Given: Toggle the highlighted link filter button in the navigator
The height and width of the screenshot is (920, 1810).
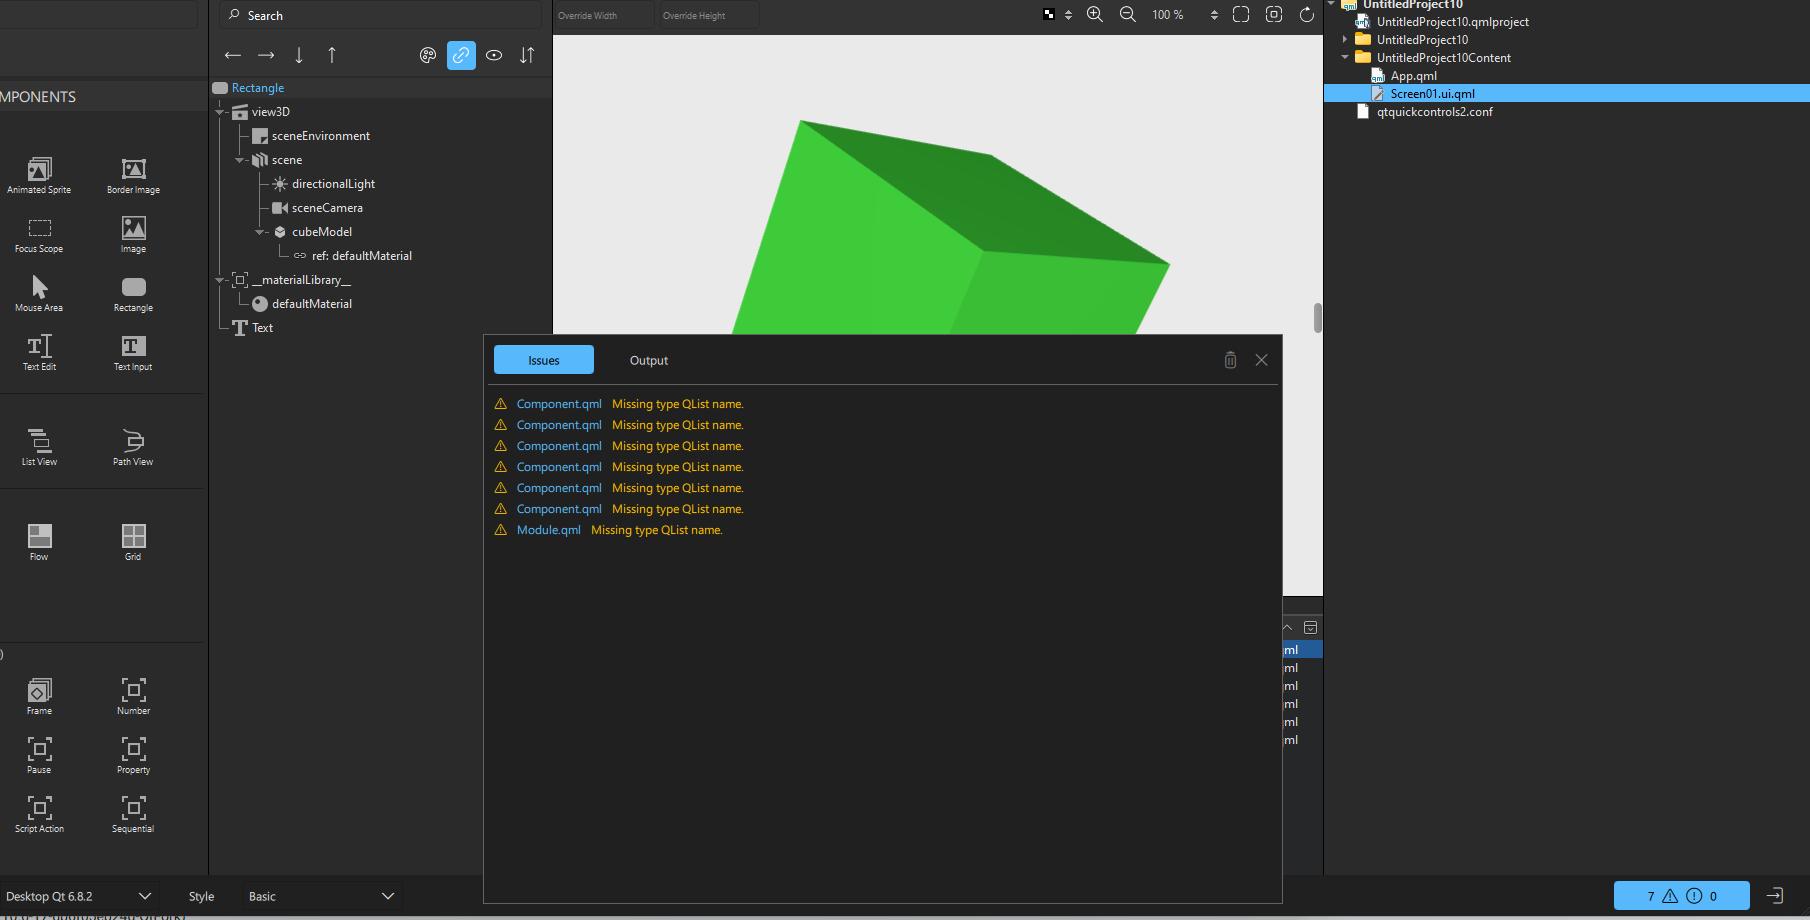Looking at the screenshot, I should point(461,55).
